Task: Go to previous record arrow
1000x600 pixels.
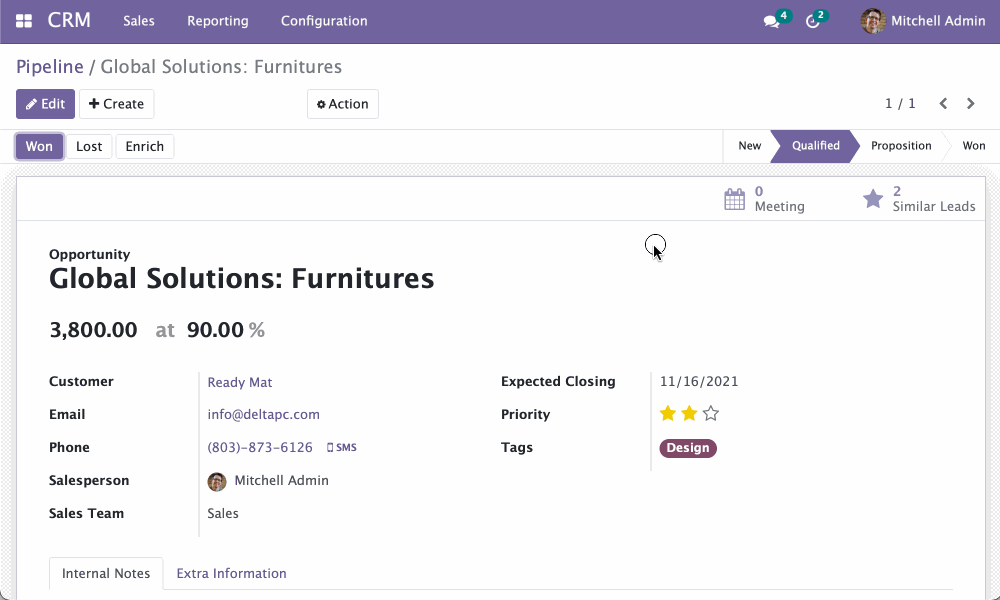Action: [x=943, y=104]
